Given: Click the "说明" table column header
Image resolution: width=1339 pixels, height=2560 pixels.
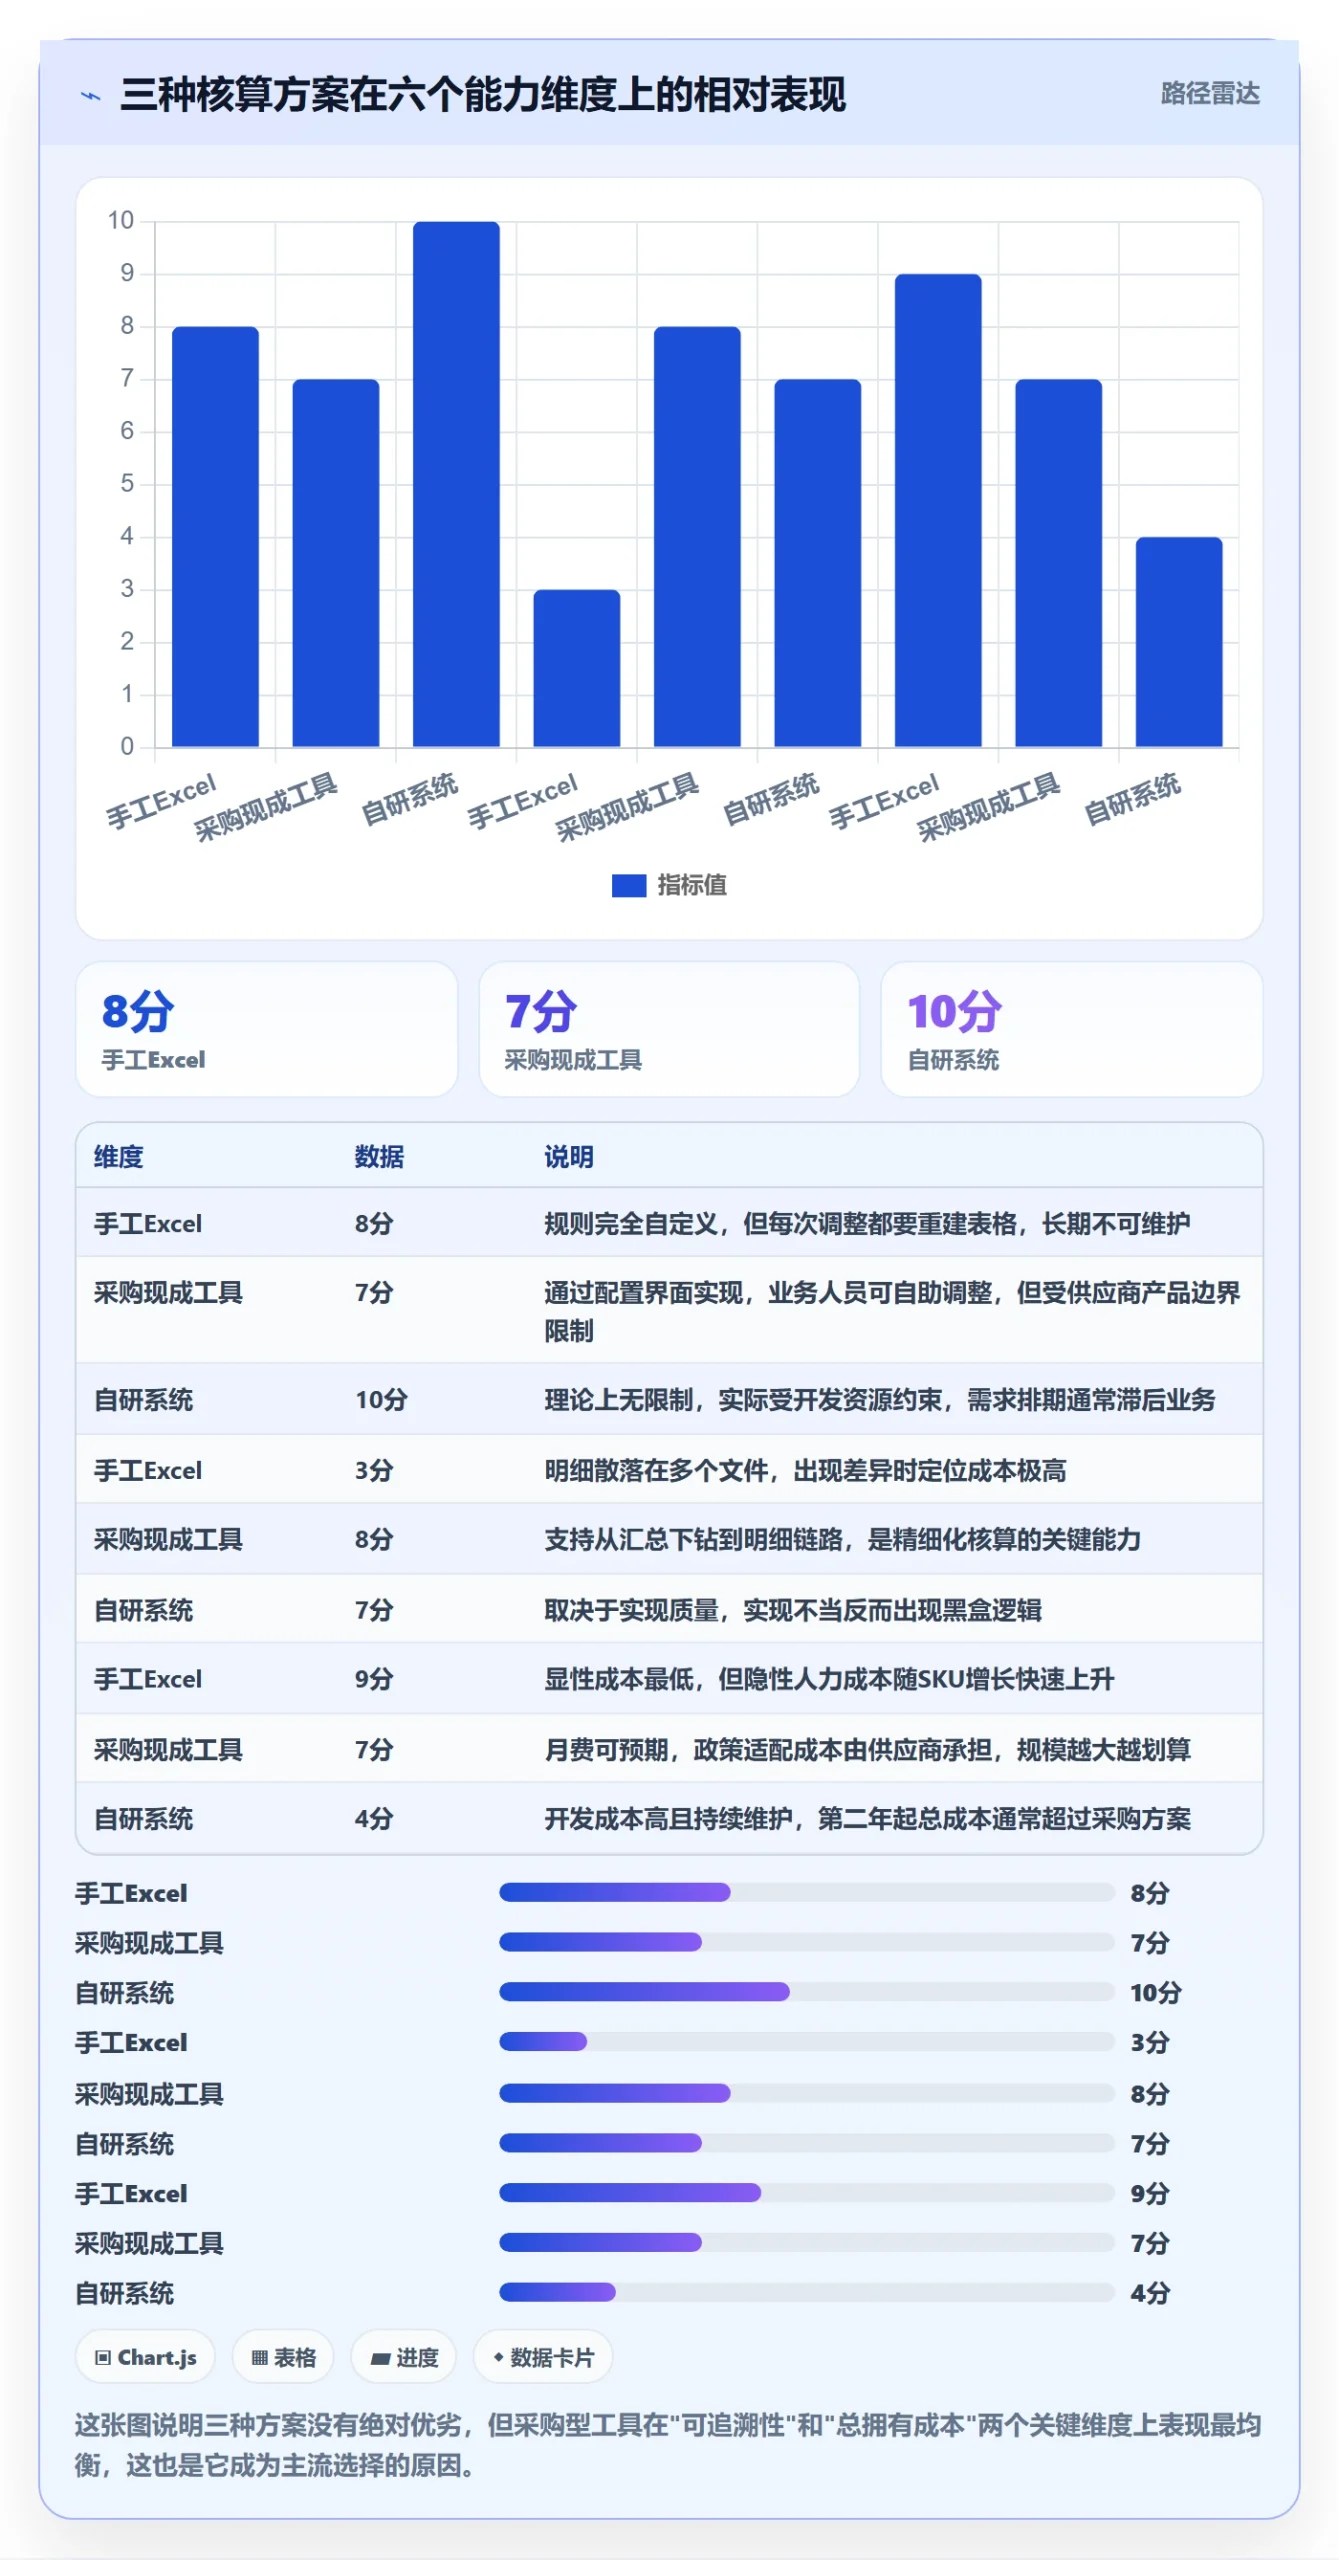Looking at the screenshot, I should click(x=569, y=1157).
